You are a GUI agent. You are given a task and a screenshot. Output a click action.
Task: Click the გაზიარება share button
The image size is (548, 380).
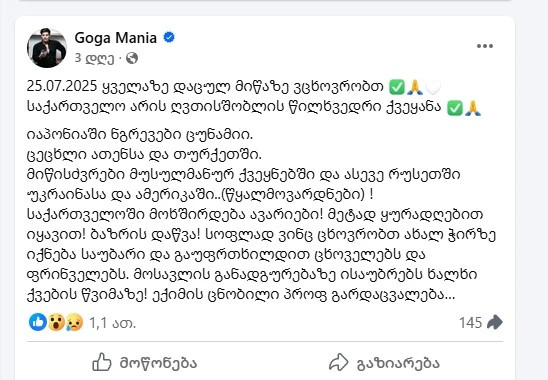[x=384, y=363]
